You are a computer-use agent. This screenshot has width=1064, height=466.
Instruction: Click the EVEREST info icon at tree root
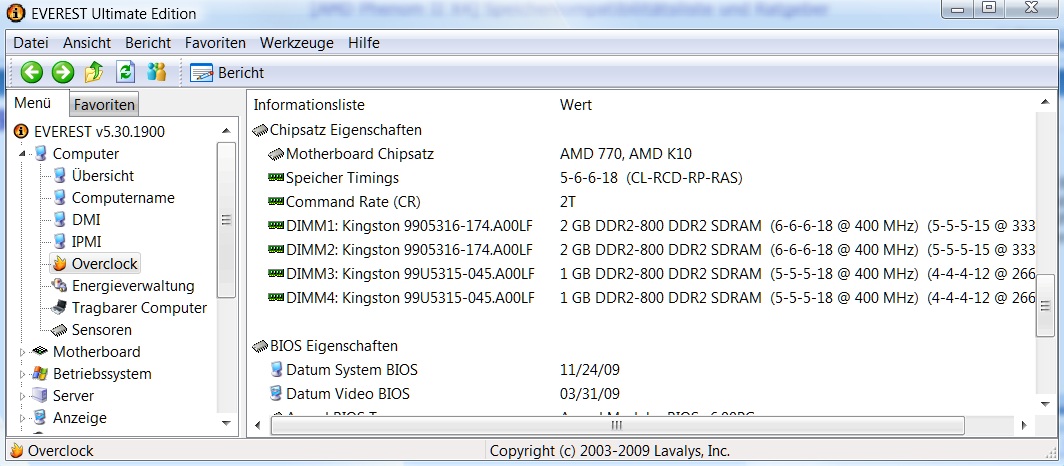pyautogui.click(x=22, y=132)
